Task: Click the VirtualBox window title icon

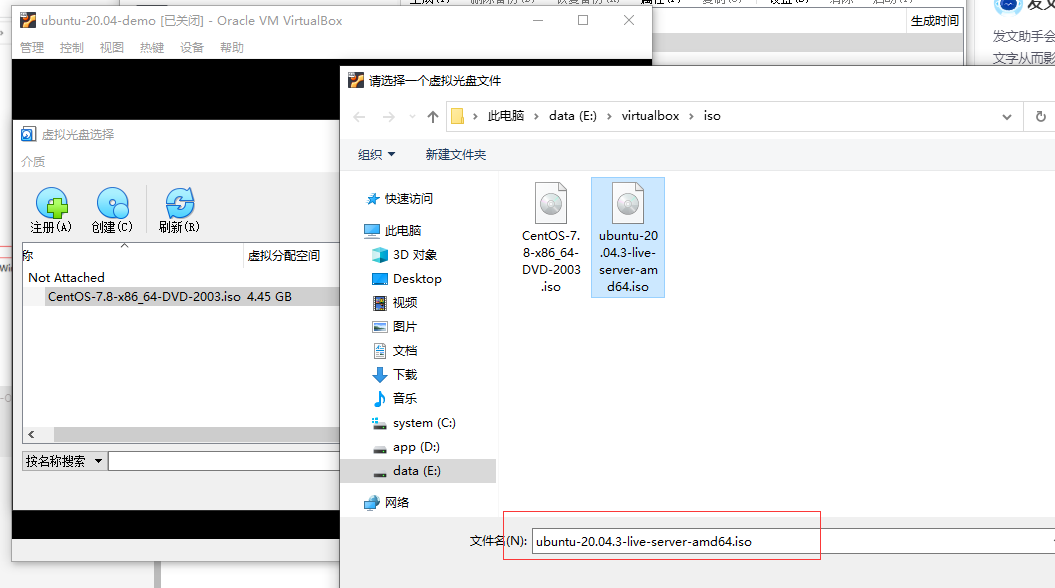Action: pos(28,20)
